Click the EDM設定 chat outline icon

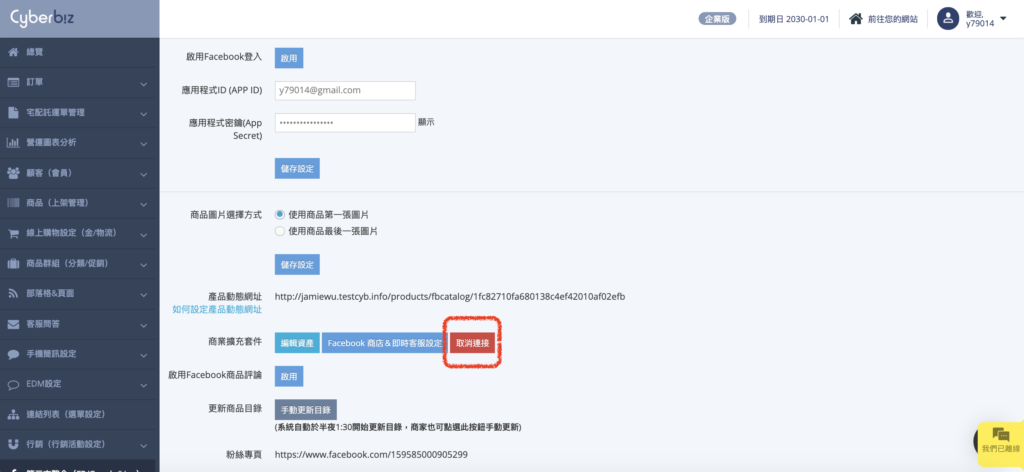tap(13, 385)
